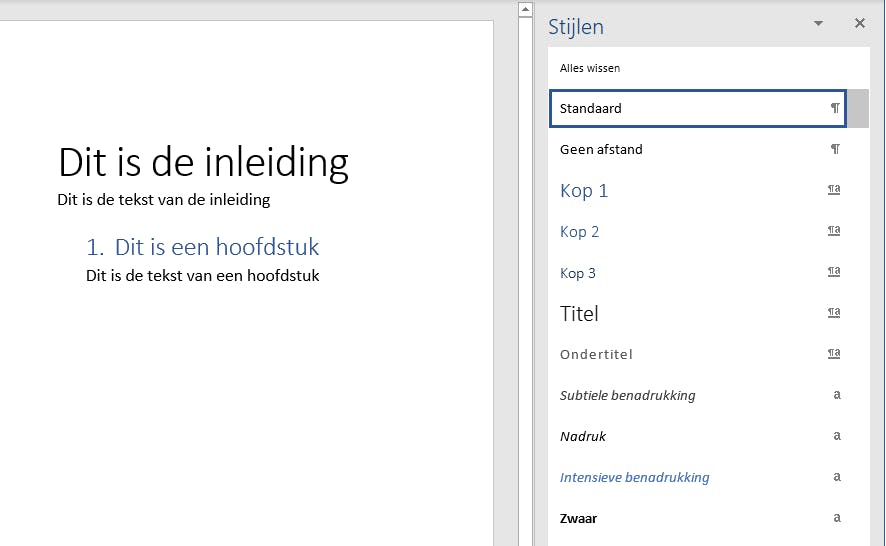Click the linked style icon beside Kop 1

pos(834,190)
